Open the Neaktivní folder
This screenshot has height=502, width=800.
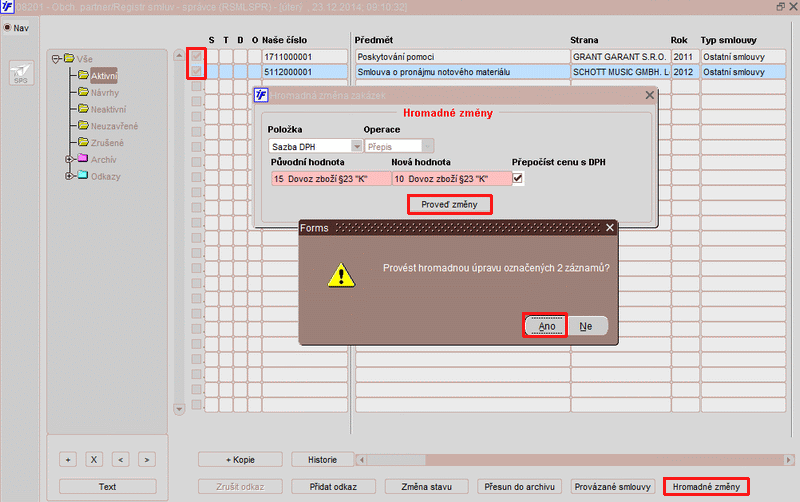click(x=108, y=109)
